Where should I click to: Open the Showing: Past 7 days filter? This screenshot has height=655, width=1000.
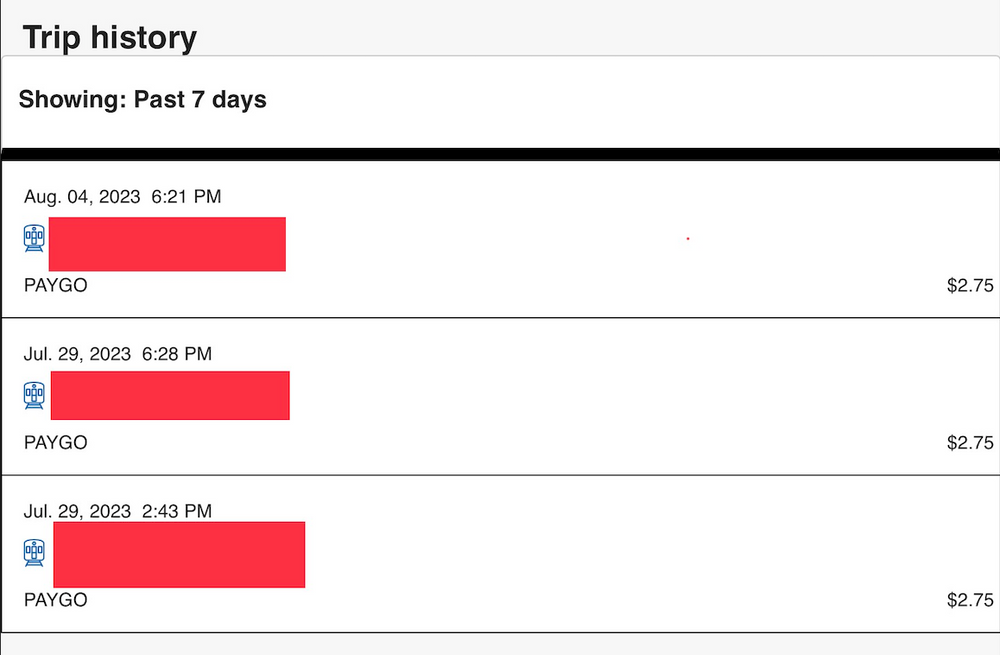[x=143, y=99]
